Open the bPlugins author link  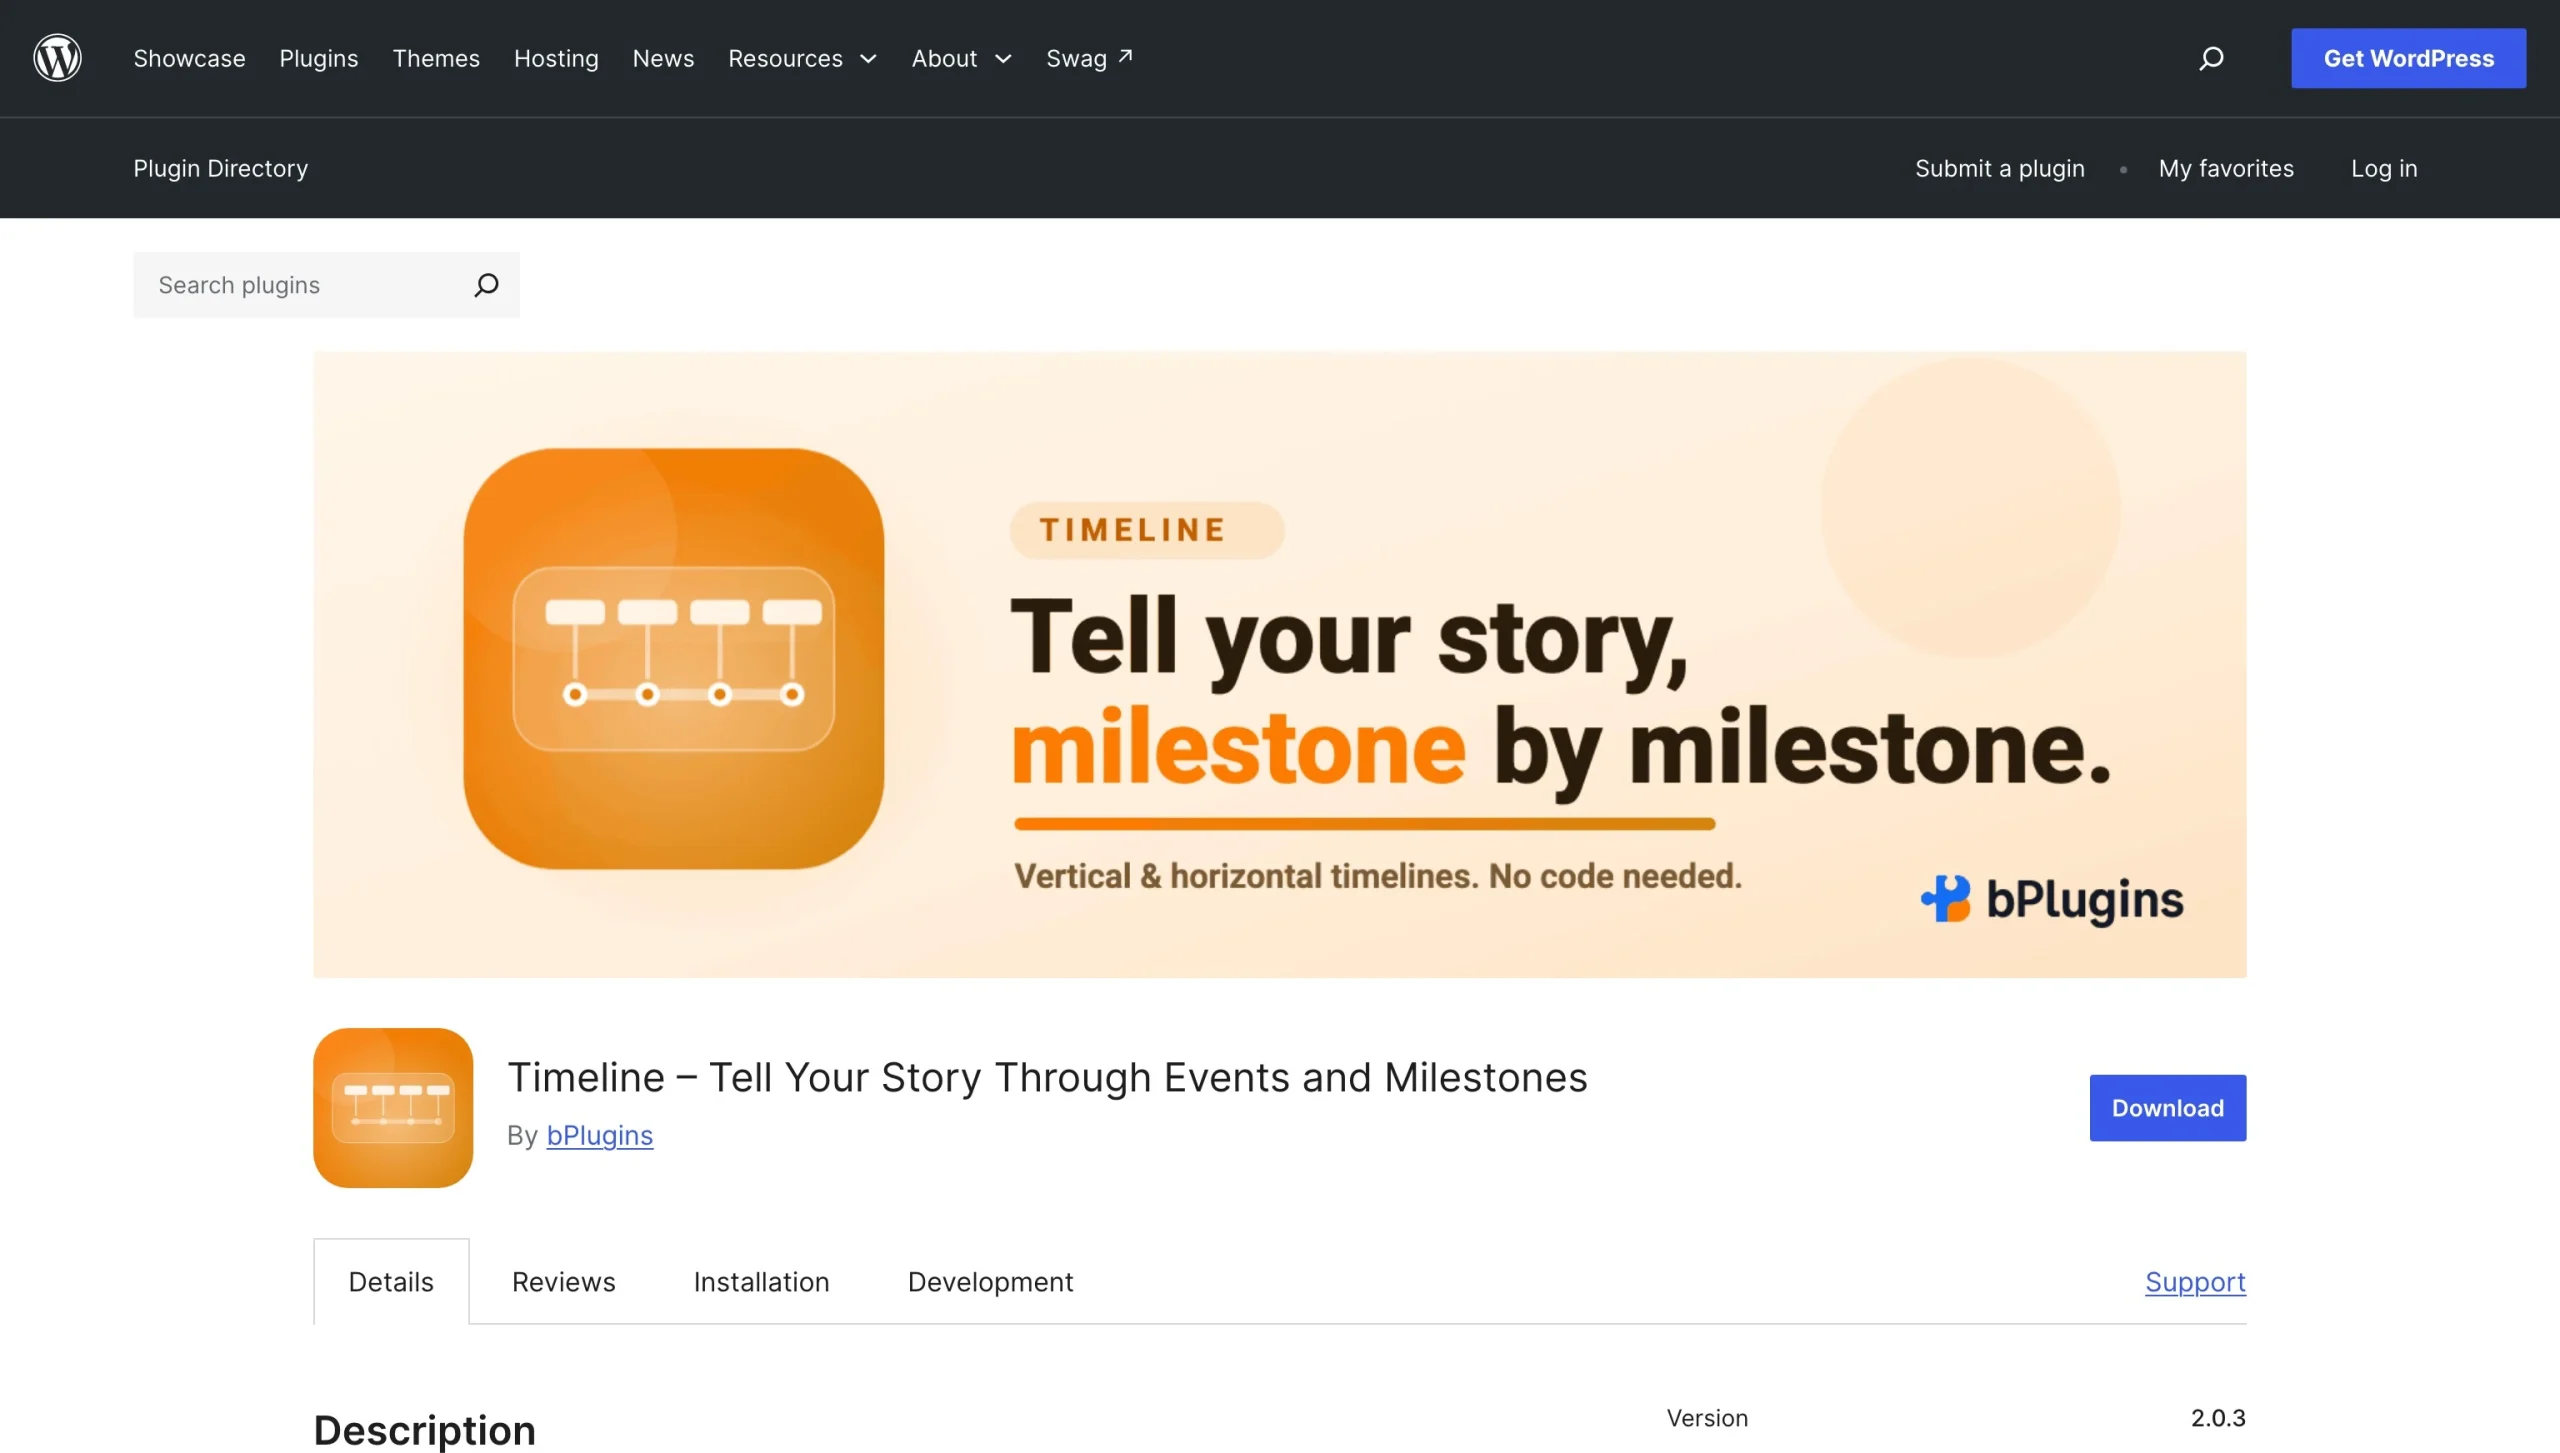coord(599,1135)
